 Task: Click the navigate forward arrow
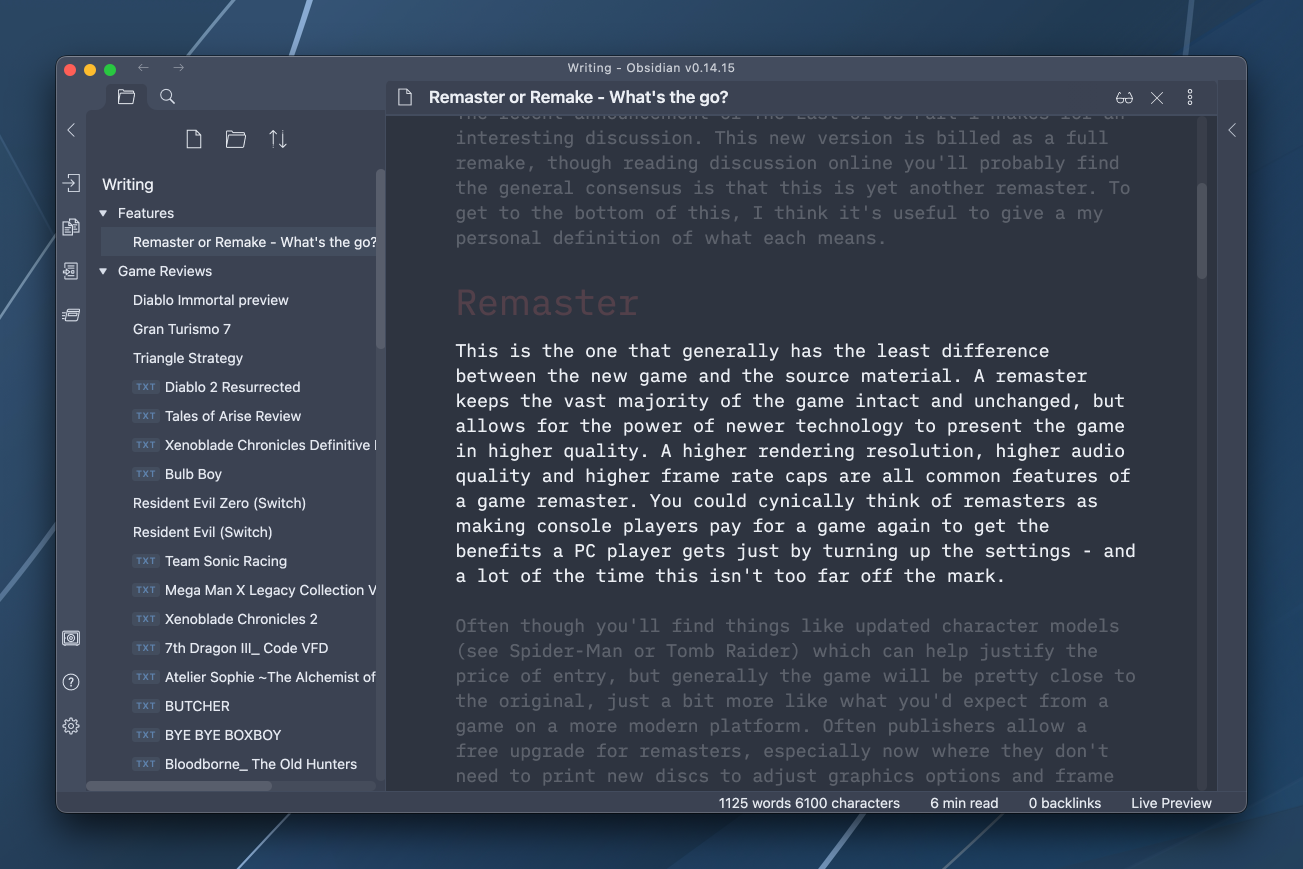click(x=178, y=67)
